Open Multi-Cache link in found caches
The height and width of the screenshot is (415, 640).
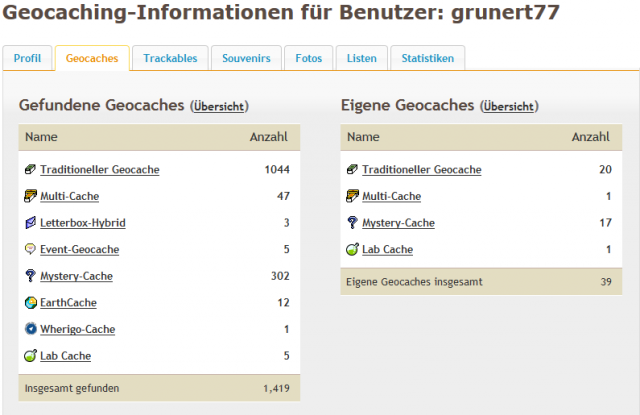69,196
